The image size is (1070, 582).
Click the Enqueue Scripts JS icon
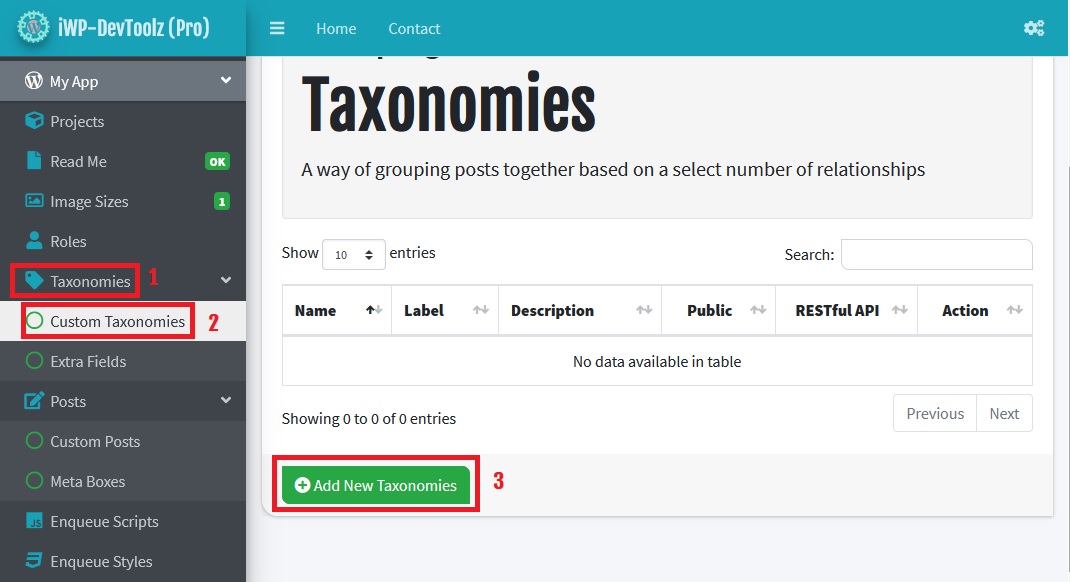34,521
